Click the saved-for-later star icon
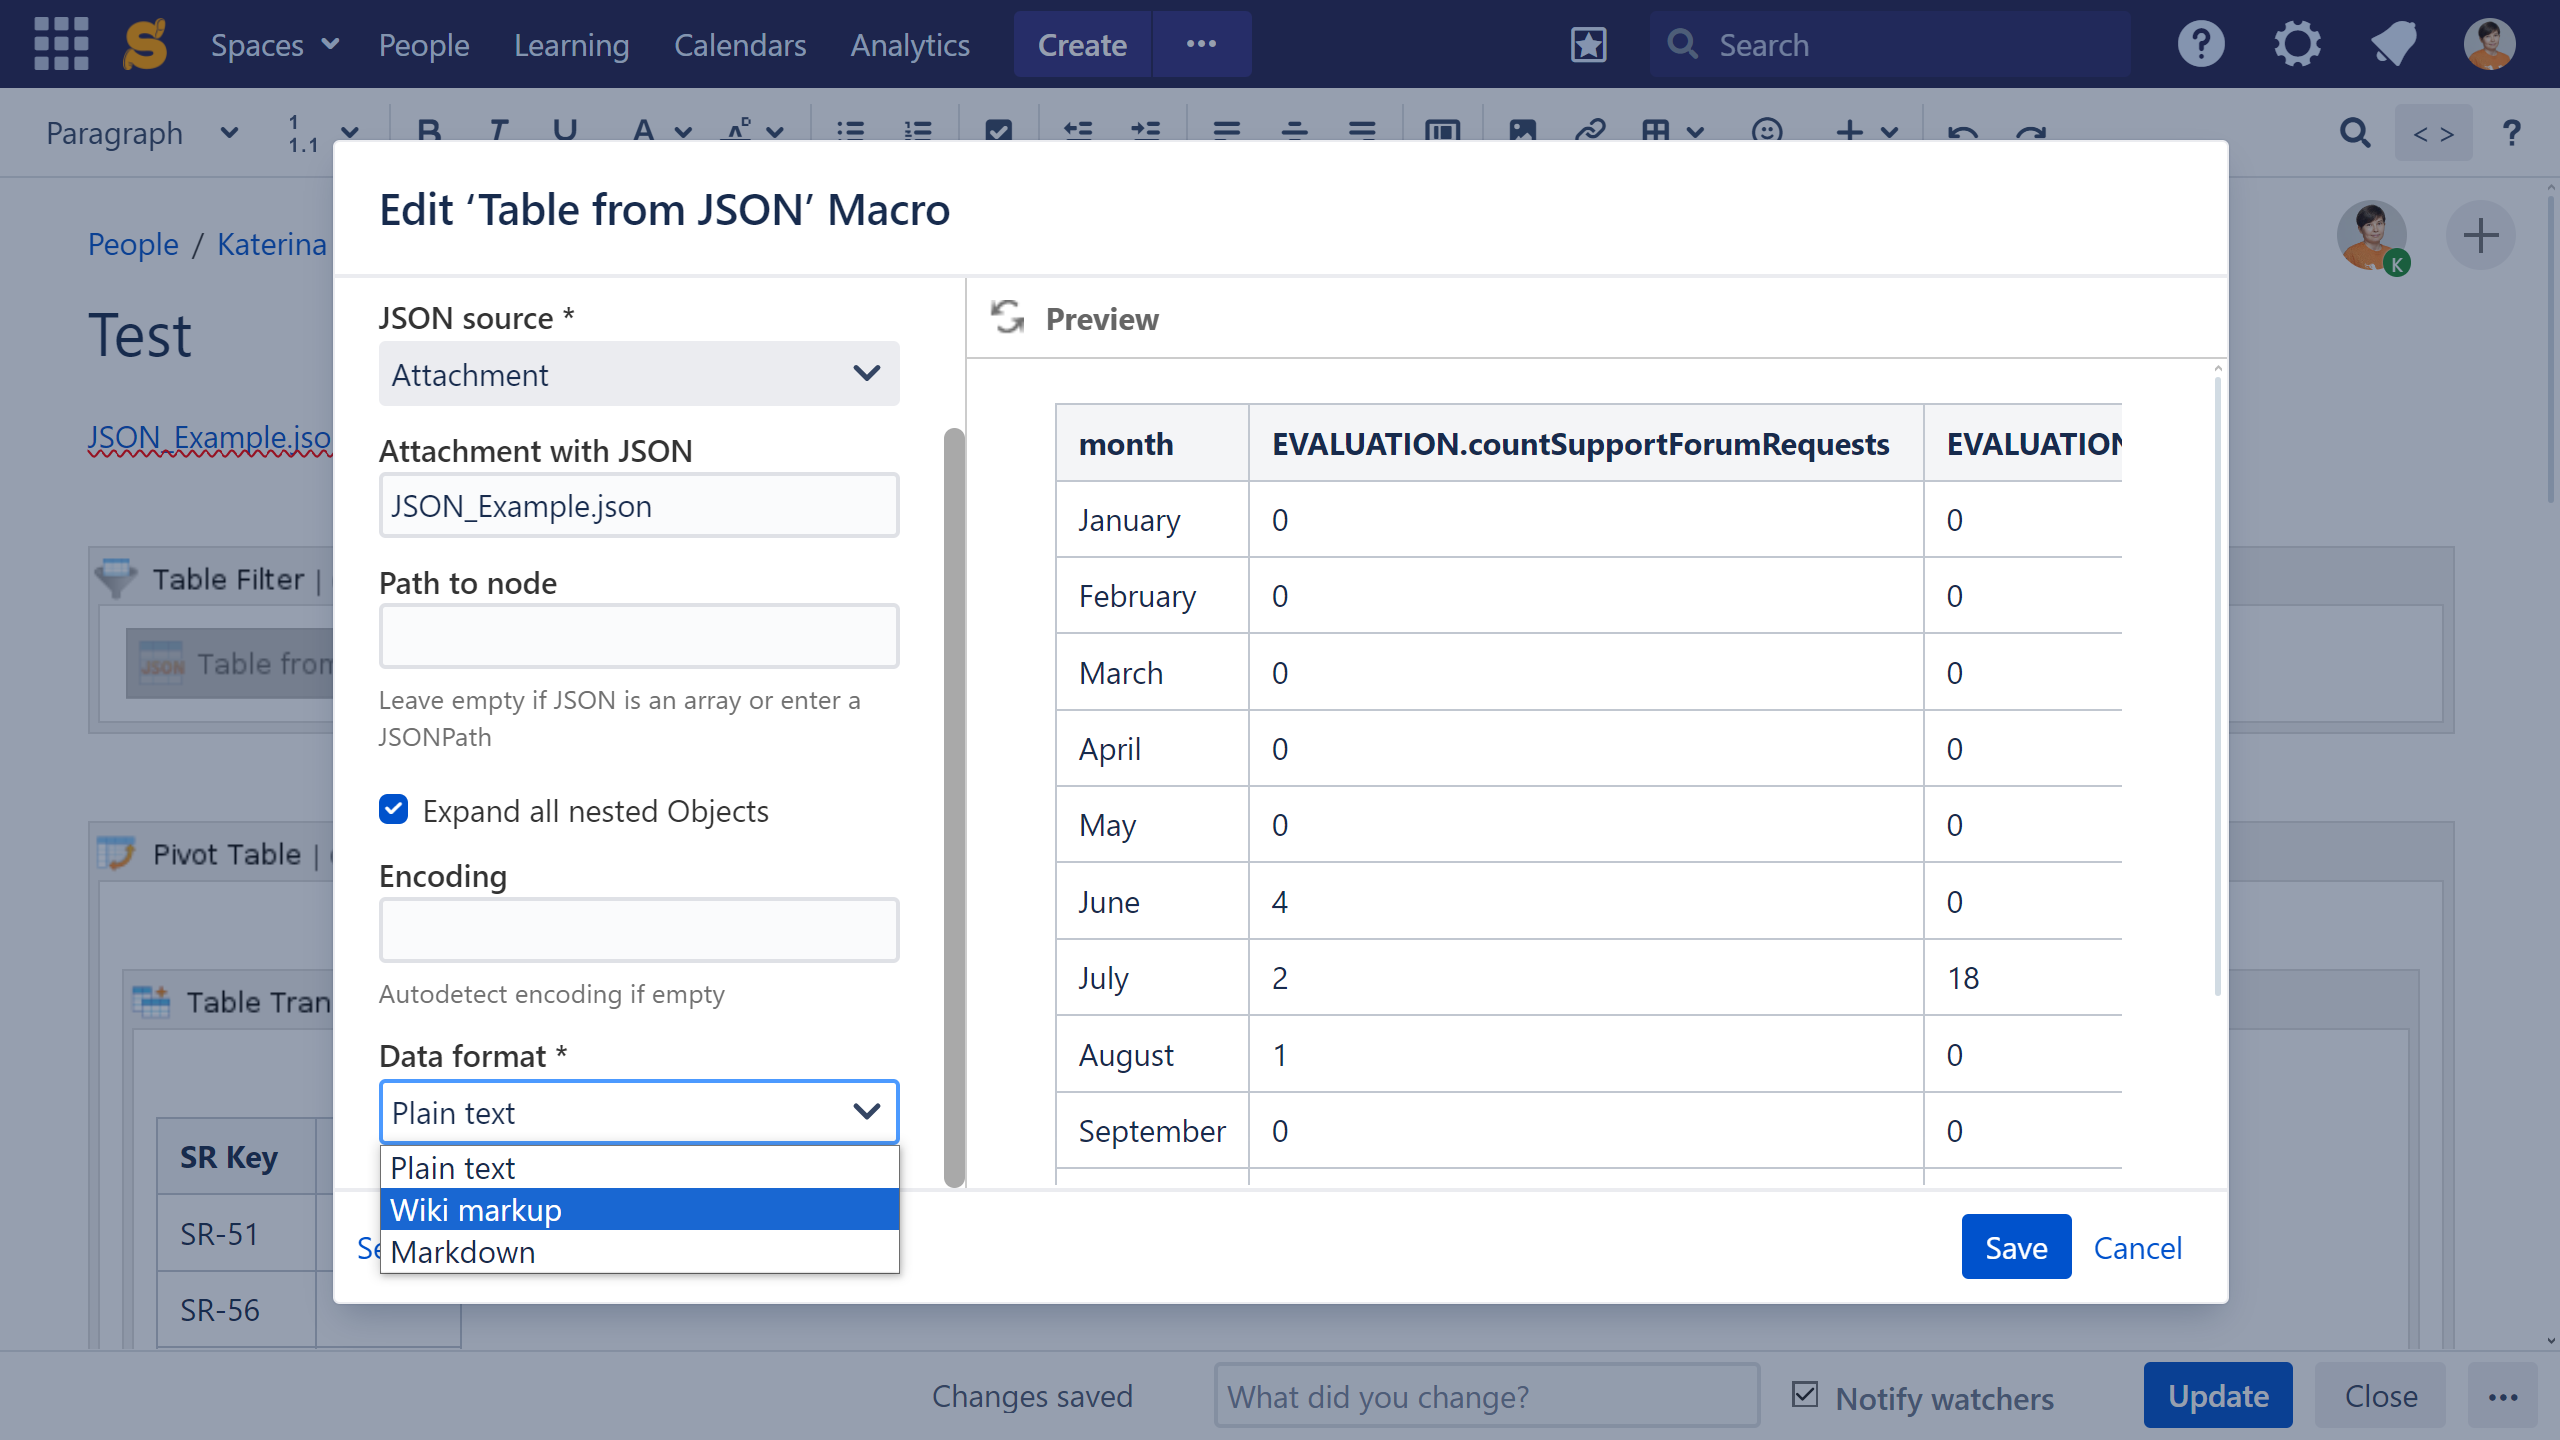The width and height of the screenshot is (2560, 1440). tap(1588, 44)
